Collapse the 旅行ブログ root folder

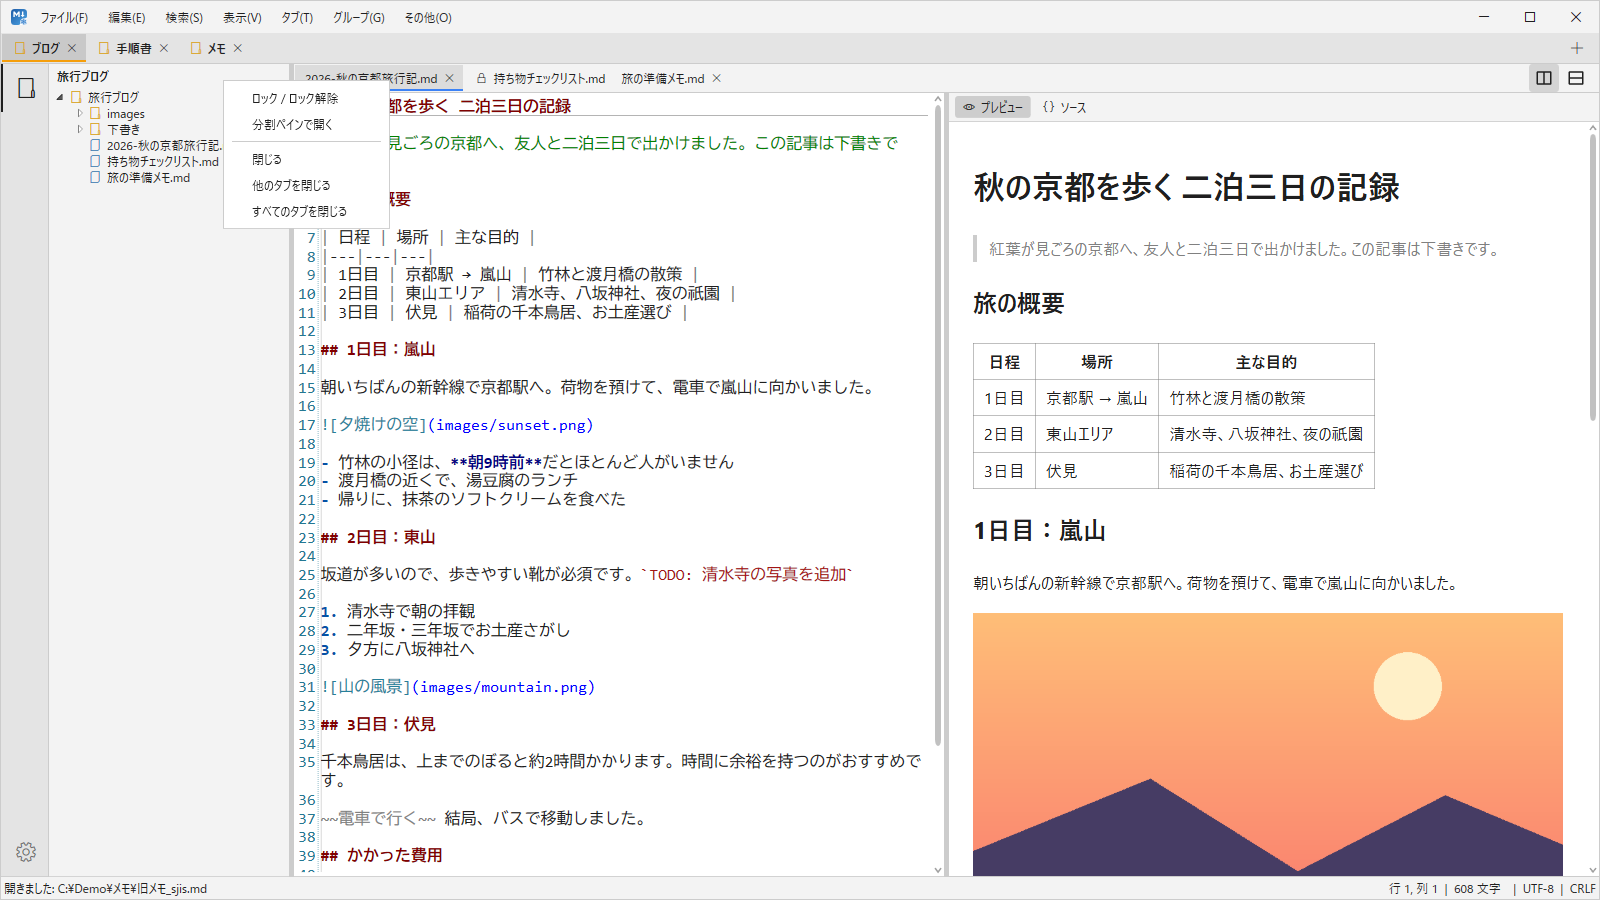click(60, 97)
